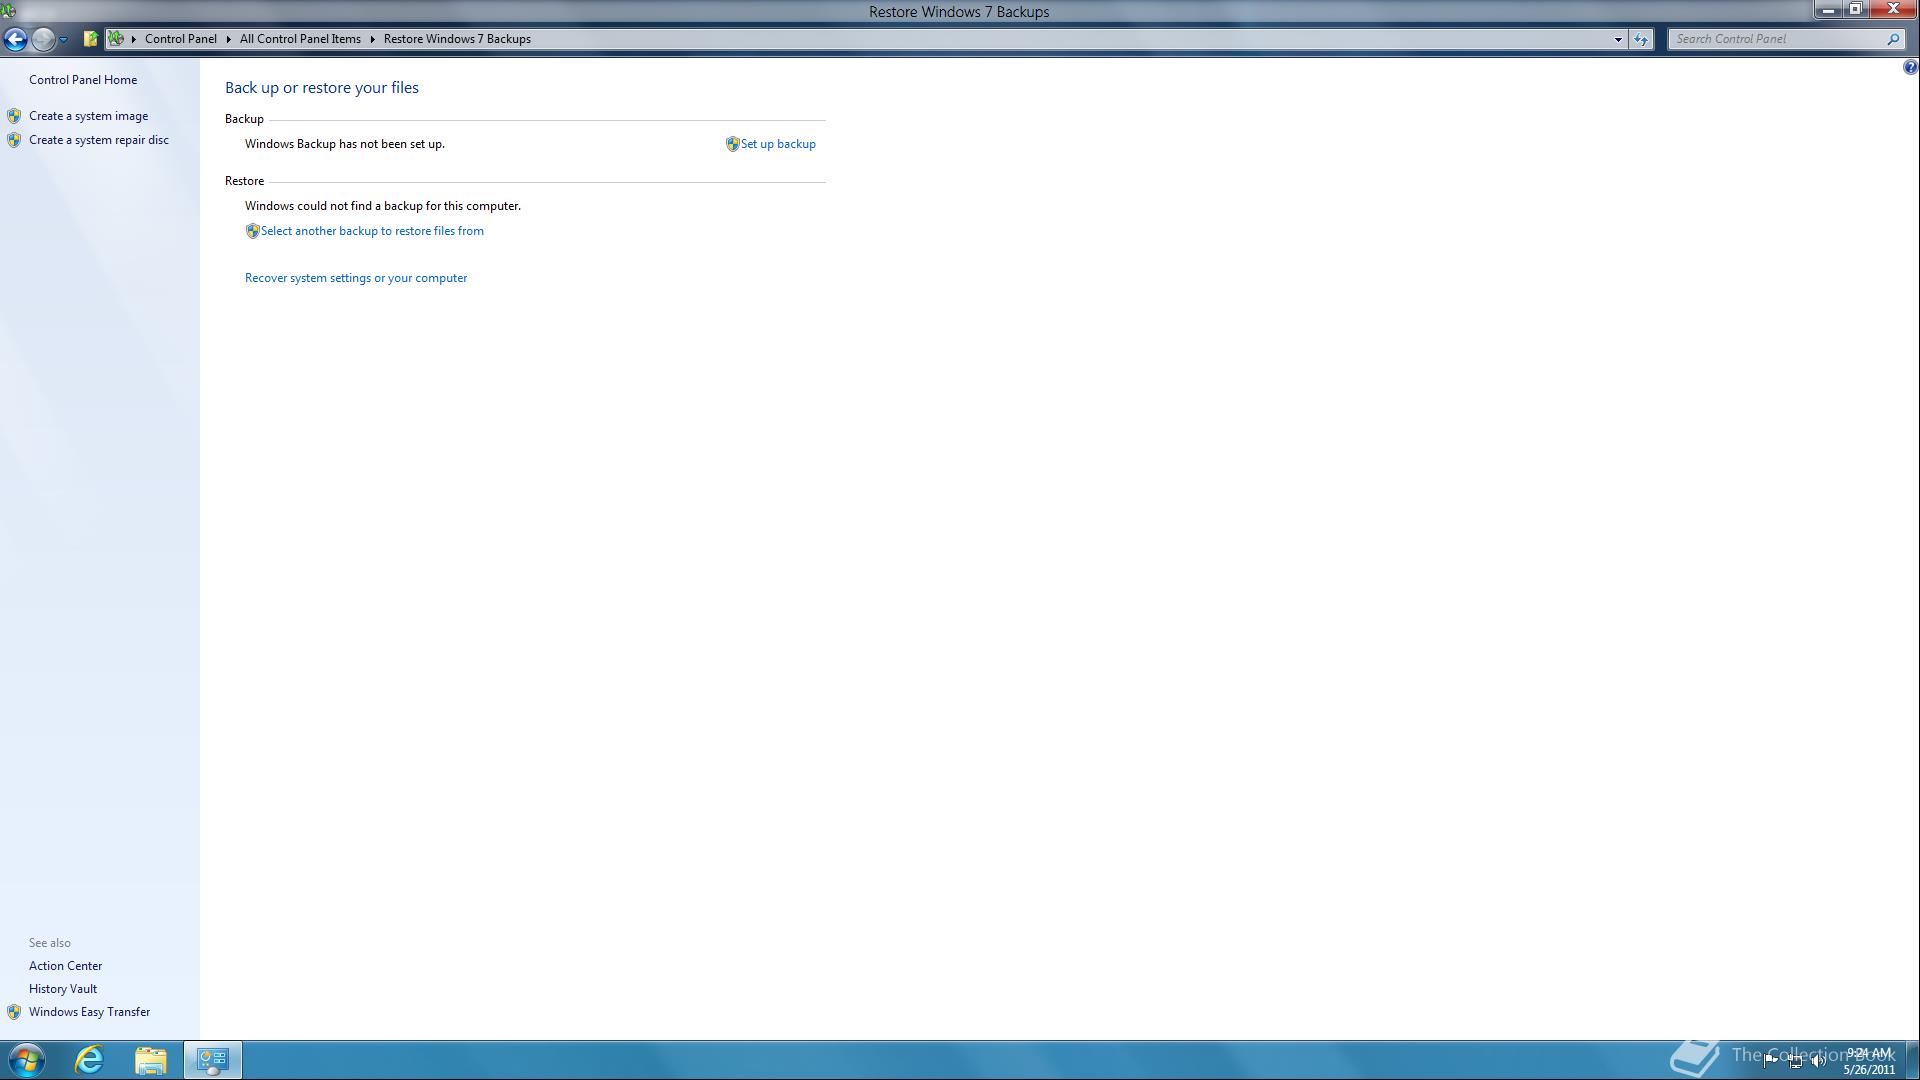Click the window system icon in title bar
1920x1080 pixels.
tap(8, 11)
